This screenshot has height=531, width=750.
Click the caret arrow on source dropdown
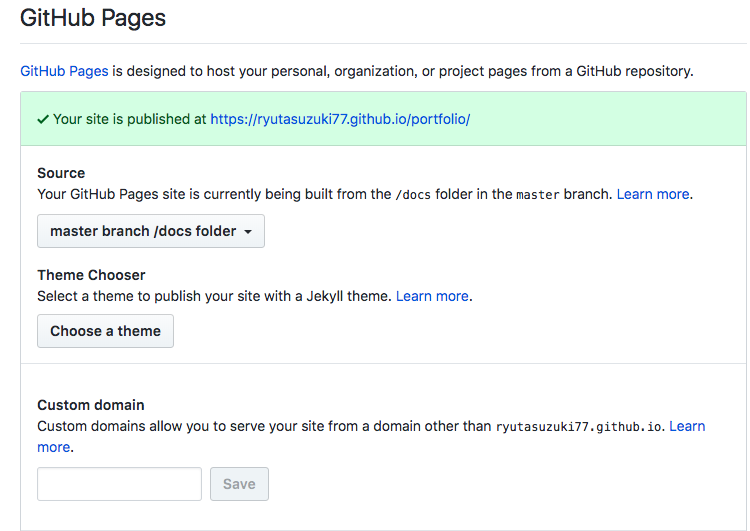coord(248,232)
